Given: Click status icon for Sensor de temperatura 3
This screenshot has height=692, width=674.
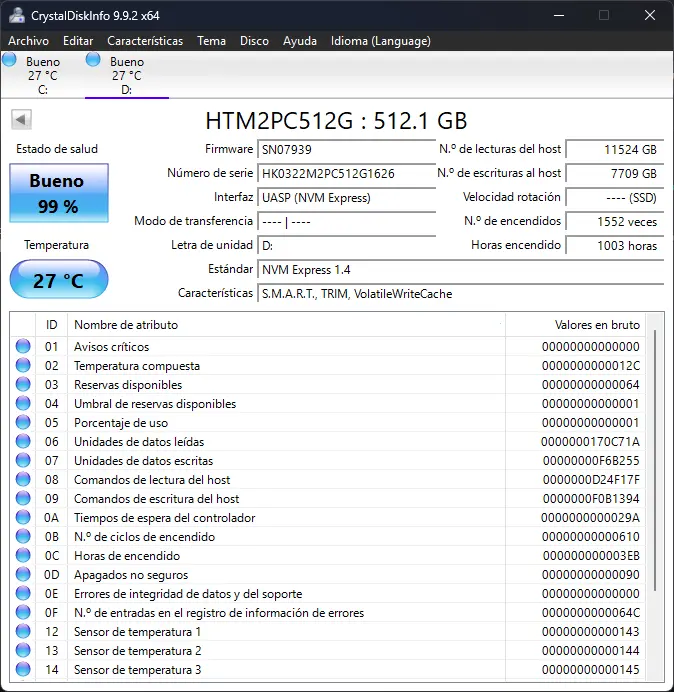Looking at the screenshot, I should 23,669.
